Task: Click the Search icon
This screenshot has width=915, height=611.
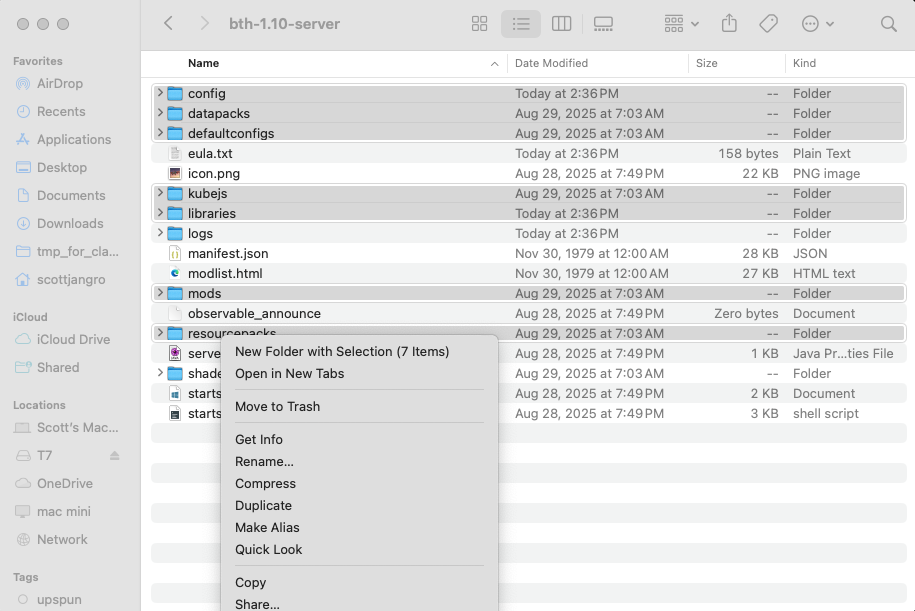Action: (886, 23)
